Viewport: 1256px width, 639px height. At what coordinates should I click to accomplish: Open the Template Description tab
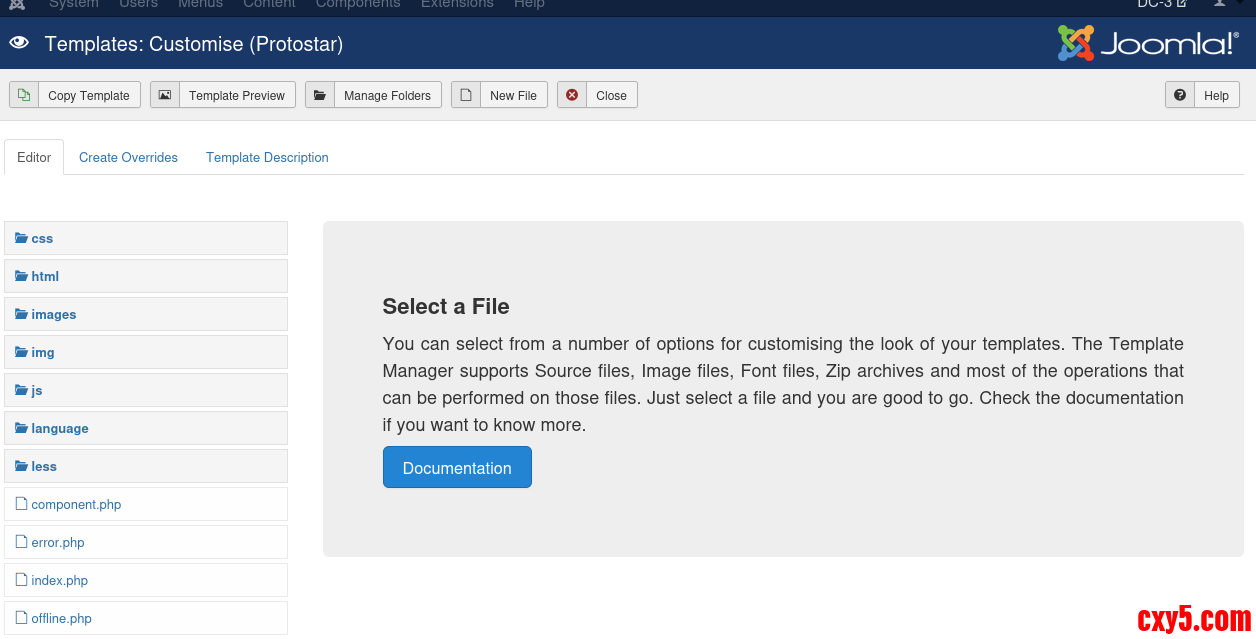267,157
